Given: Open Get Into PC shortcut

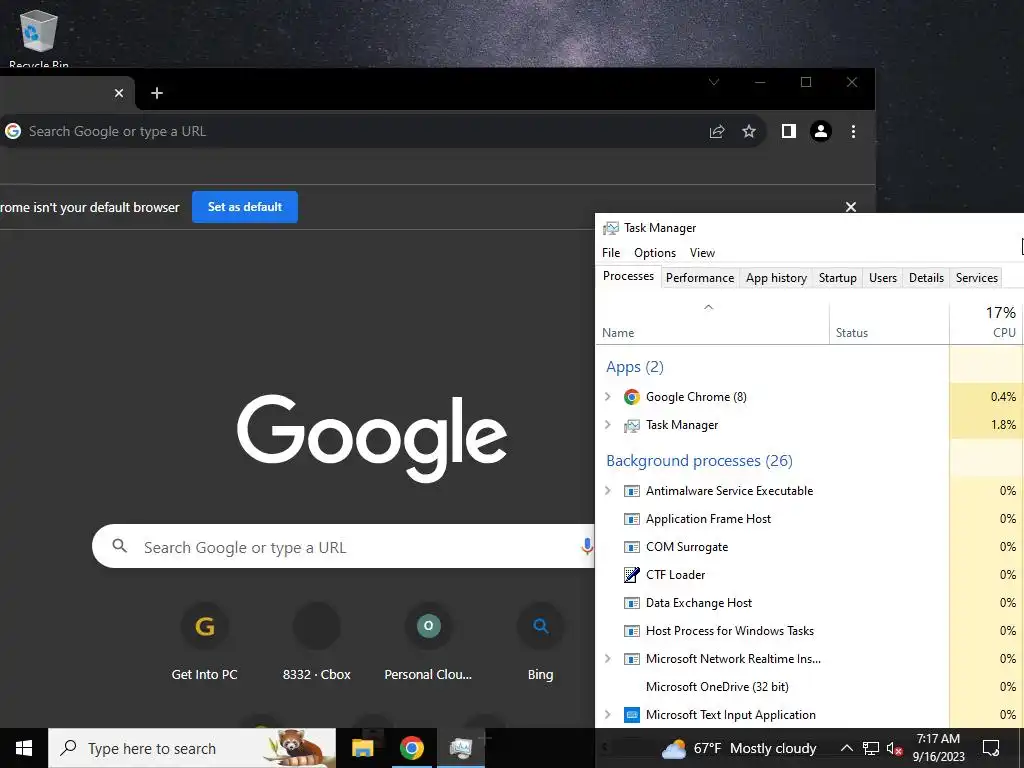Looking at the screenshot, I should coord(204,642).
